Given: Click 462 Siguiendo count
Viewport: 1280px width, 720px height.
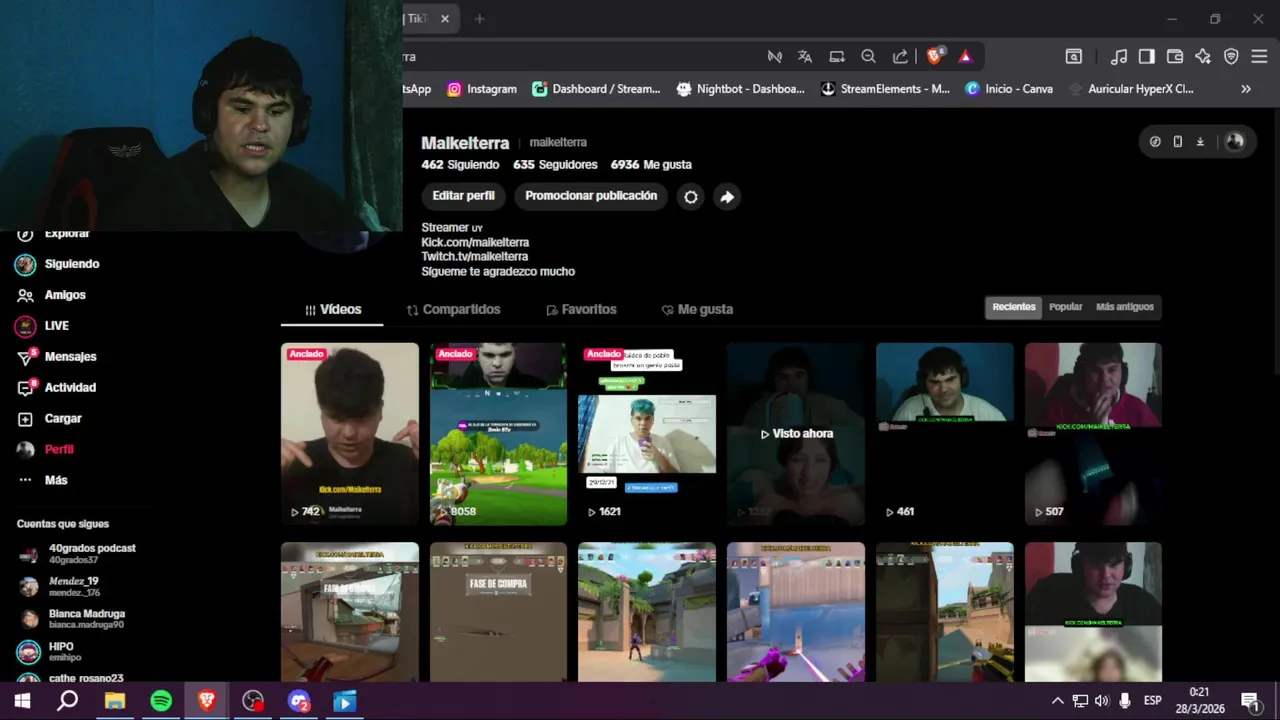Looking at the screenshot, I should click(x=460, y=165).
